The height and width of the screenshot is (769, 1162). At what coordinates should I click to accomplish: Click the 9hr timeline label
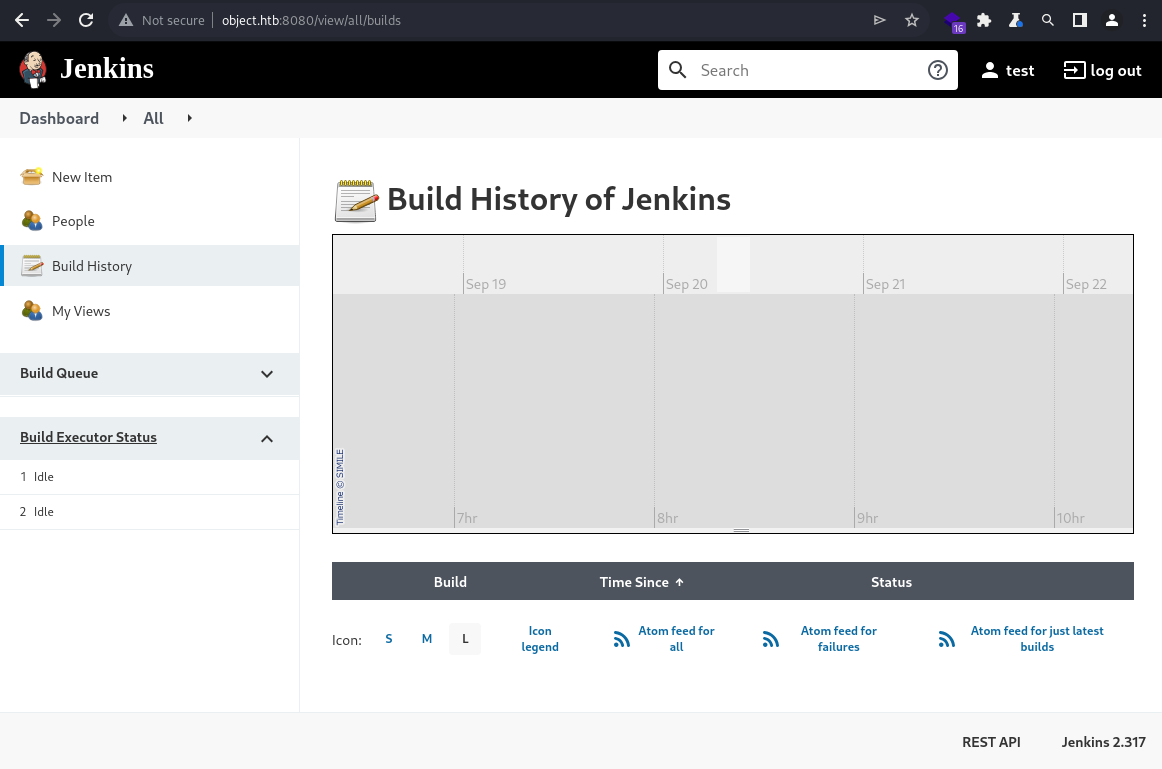[868, 518]
